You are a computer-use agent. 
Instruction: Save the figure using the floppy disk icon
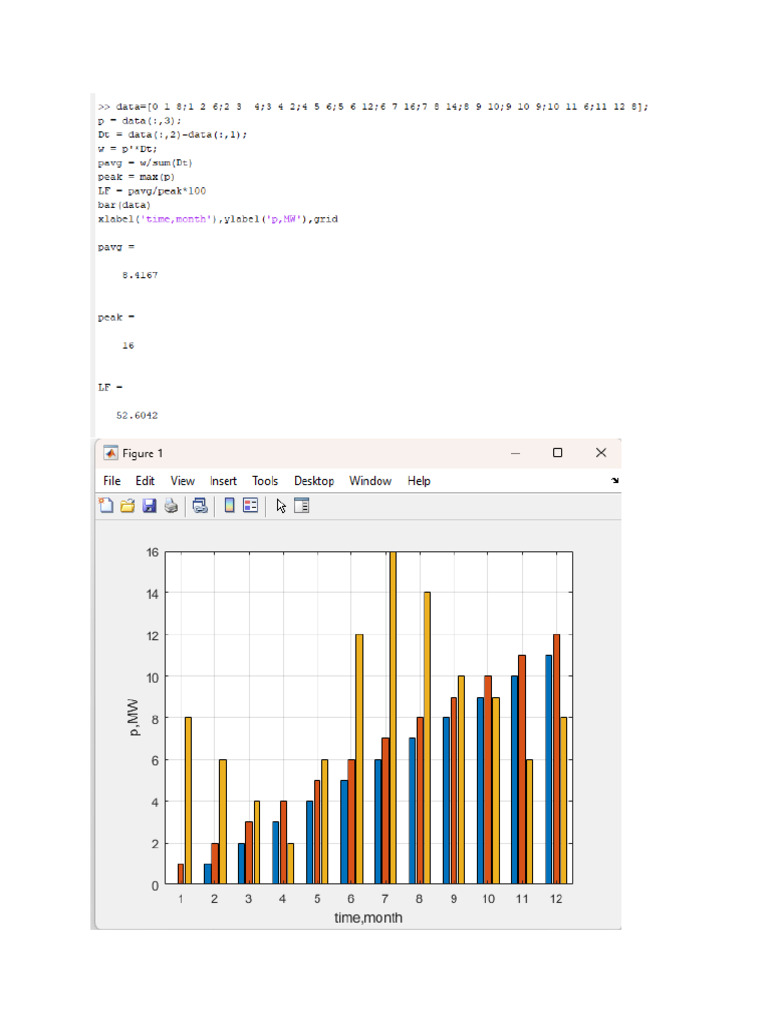149,506
